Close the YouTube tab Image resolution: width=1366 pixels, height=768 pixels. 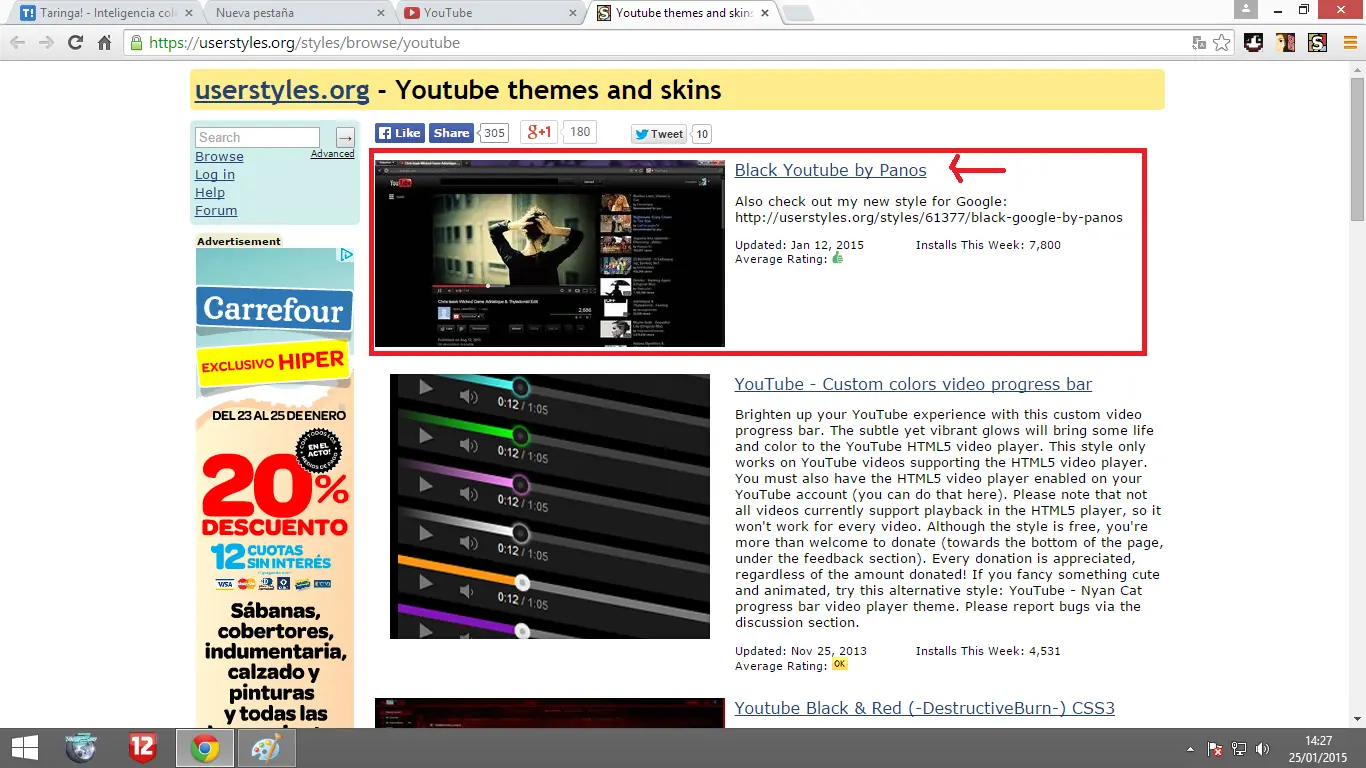point(573,13)
